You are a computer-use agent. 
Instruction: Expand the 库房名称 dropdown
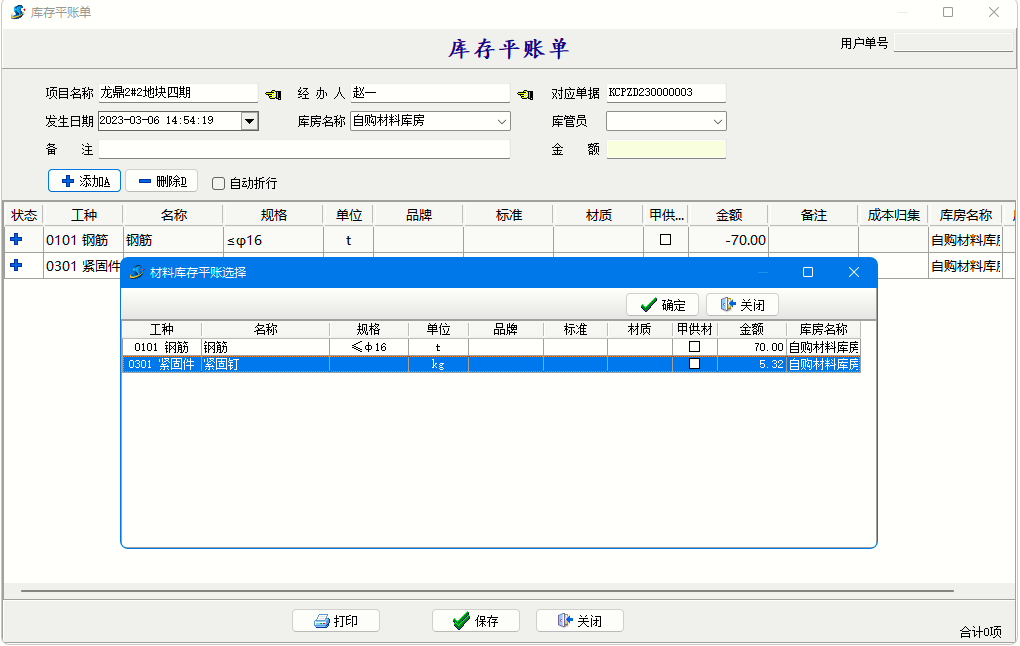coord(502,121)
